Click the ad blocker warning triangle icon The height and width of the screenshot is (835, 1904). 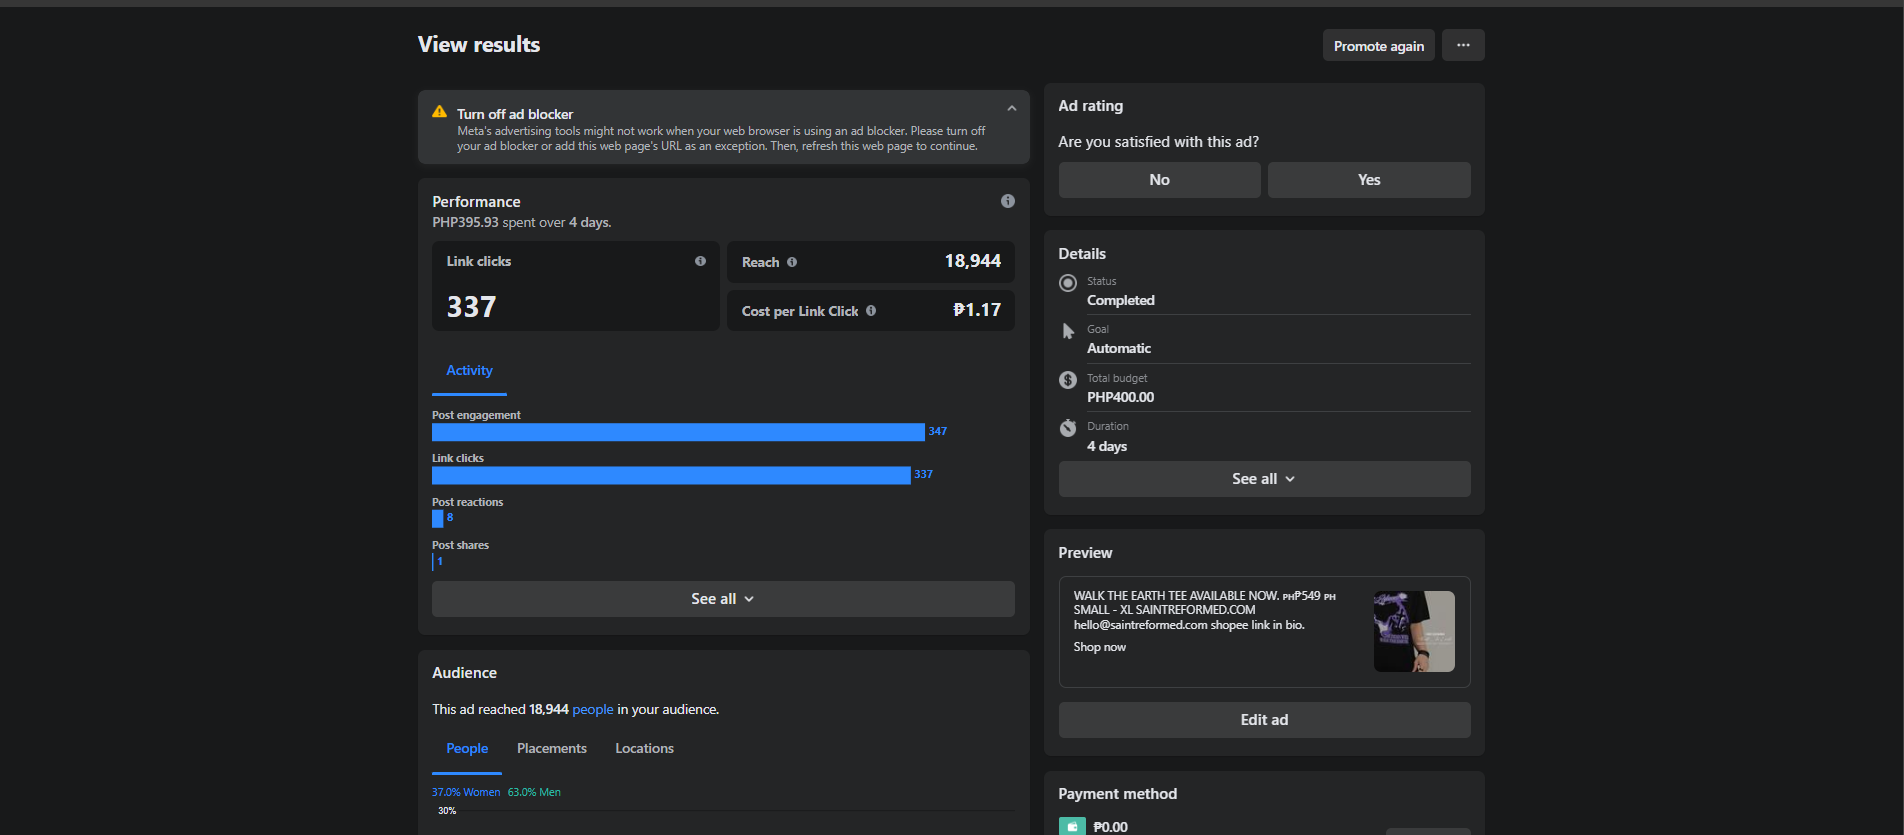coord(439,112)
